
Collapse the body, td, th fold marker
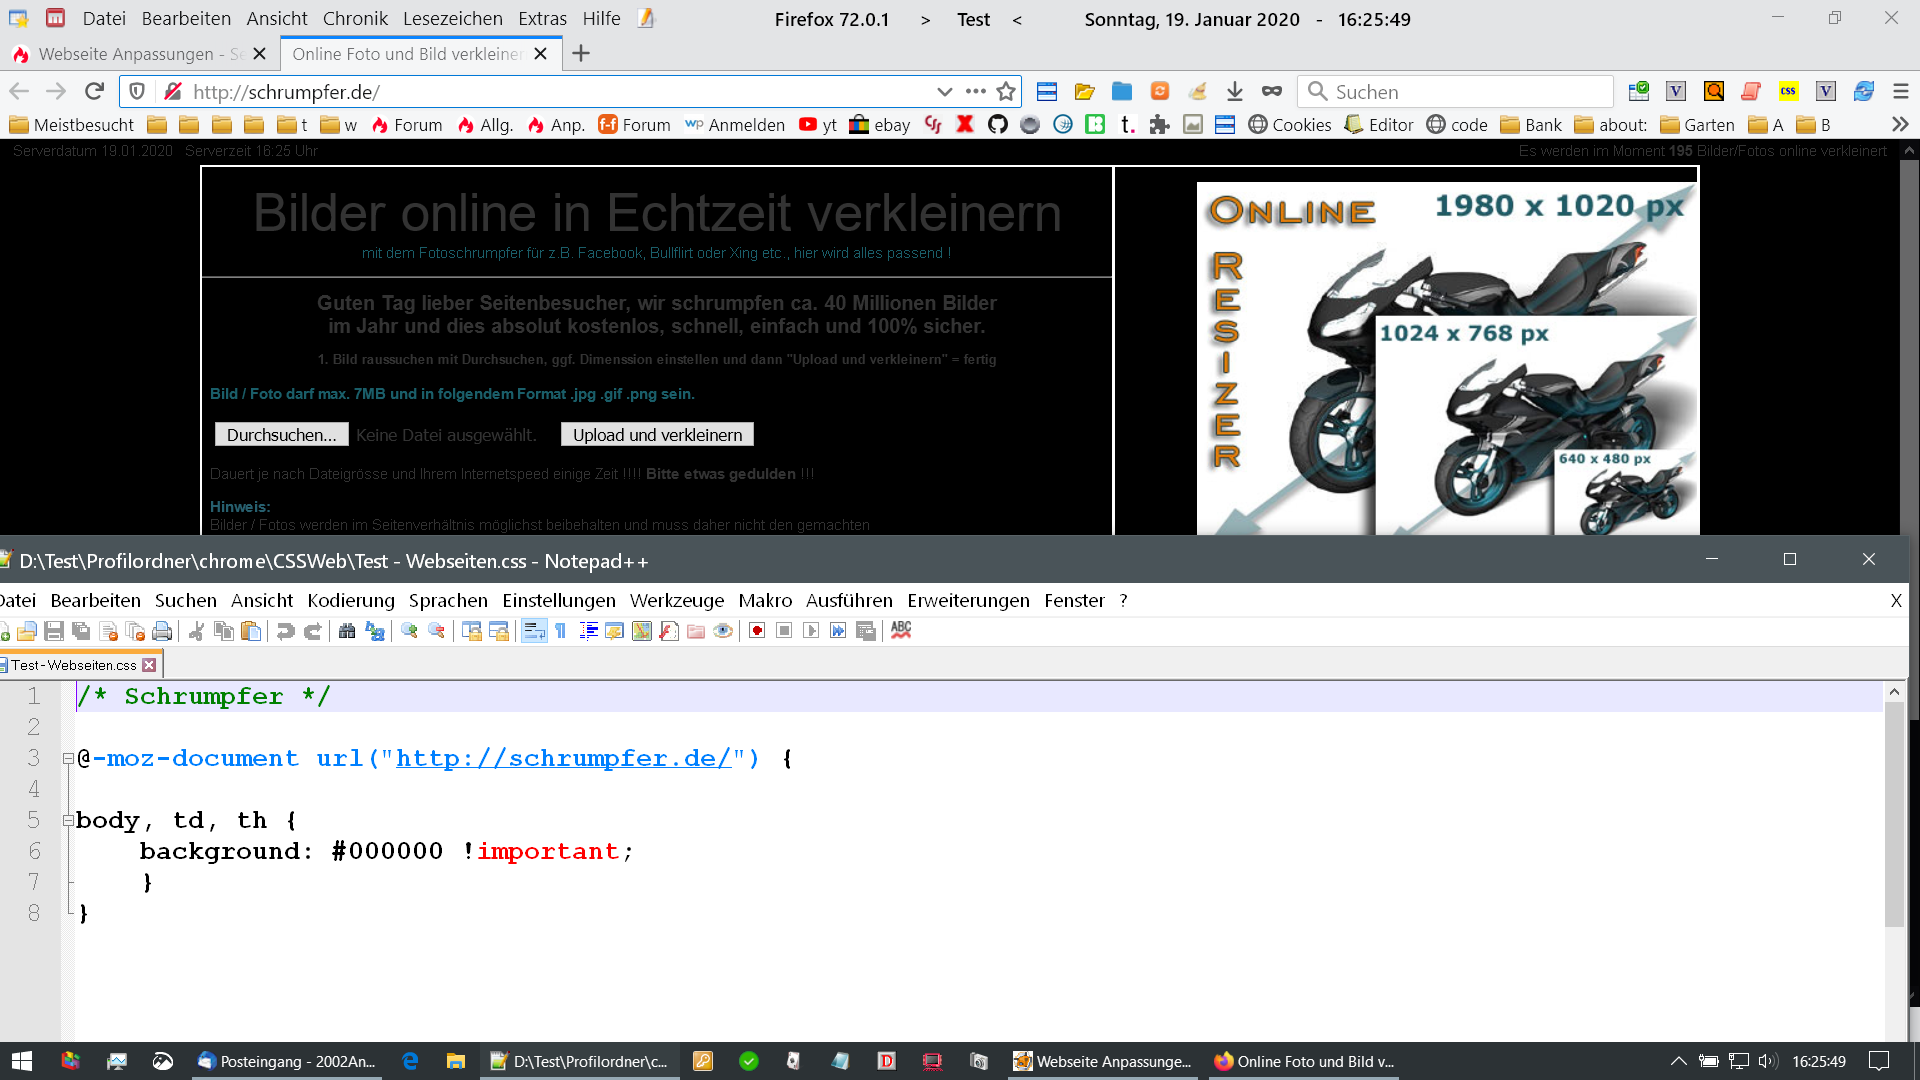tap(68, 821)
